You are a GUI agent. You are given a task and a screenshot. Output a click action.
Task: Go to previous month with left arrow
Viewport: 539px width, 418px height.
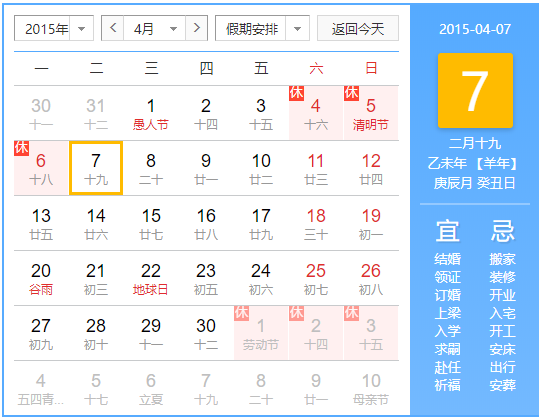pos(113,28)
